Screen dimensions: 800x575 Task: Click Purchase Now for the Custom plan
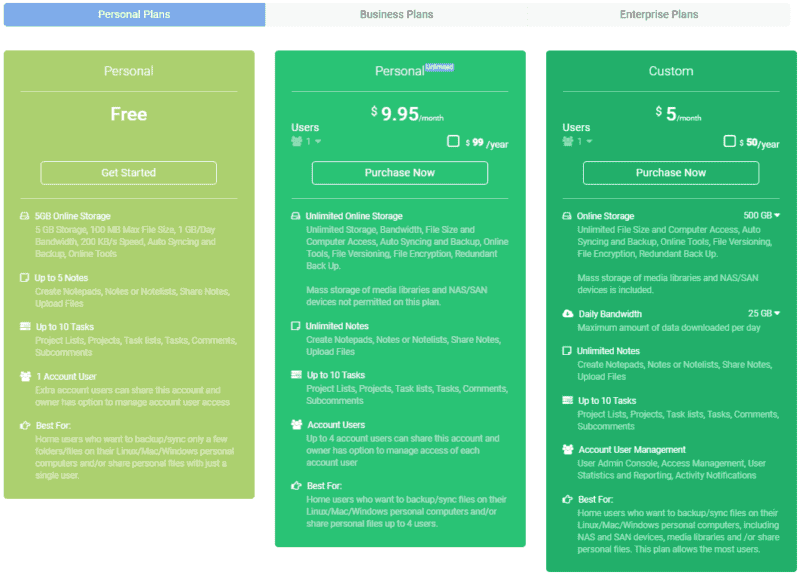point(671,173)
